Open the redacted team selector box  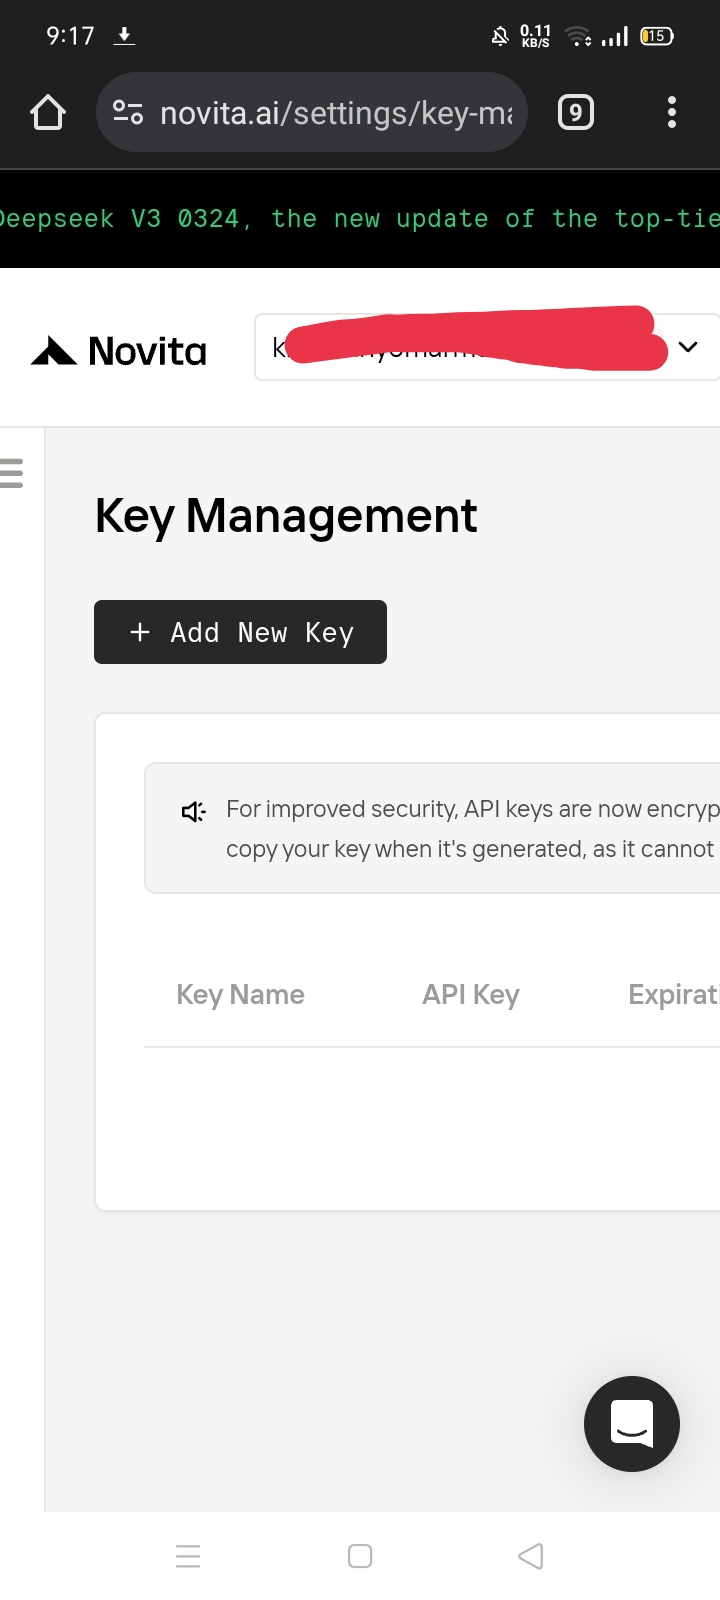click(470, 347)
